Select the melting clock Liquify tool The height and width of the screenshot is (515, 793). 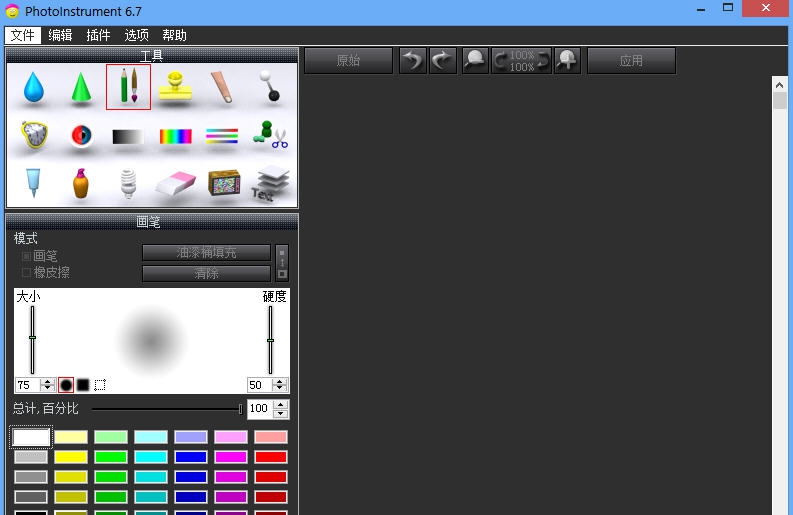(34, 135)
